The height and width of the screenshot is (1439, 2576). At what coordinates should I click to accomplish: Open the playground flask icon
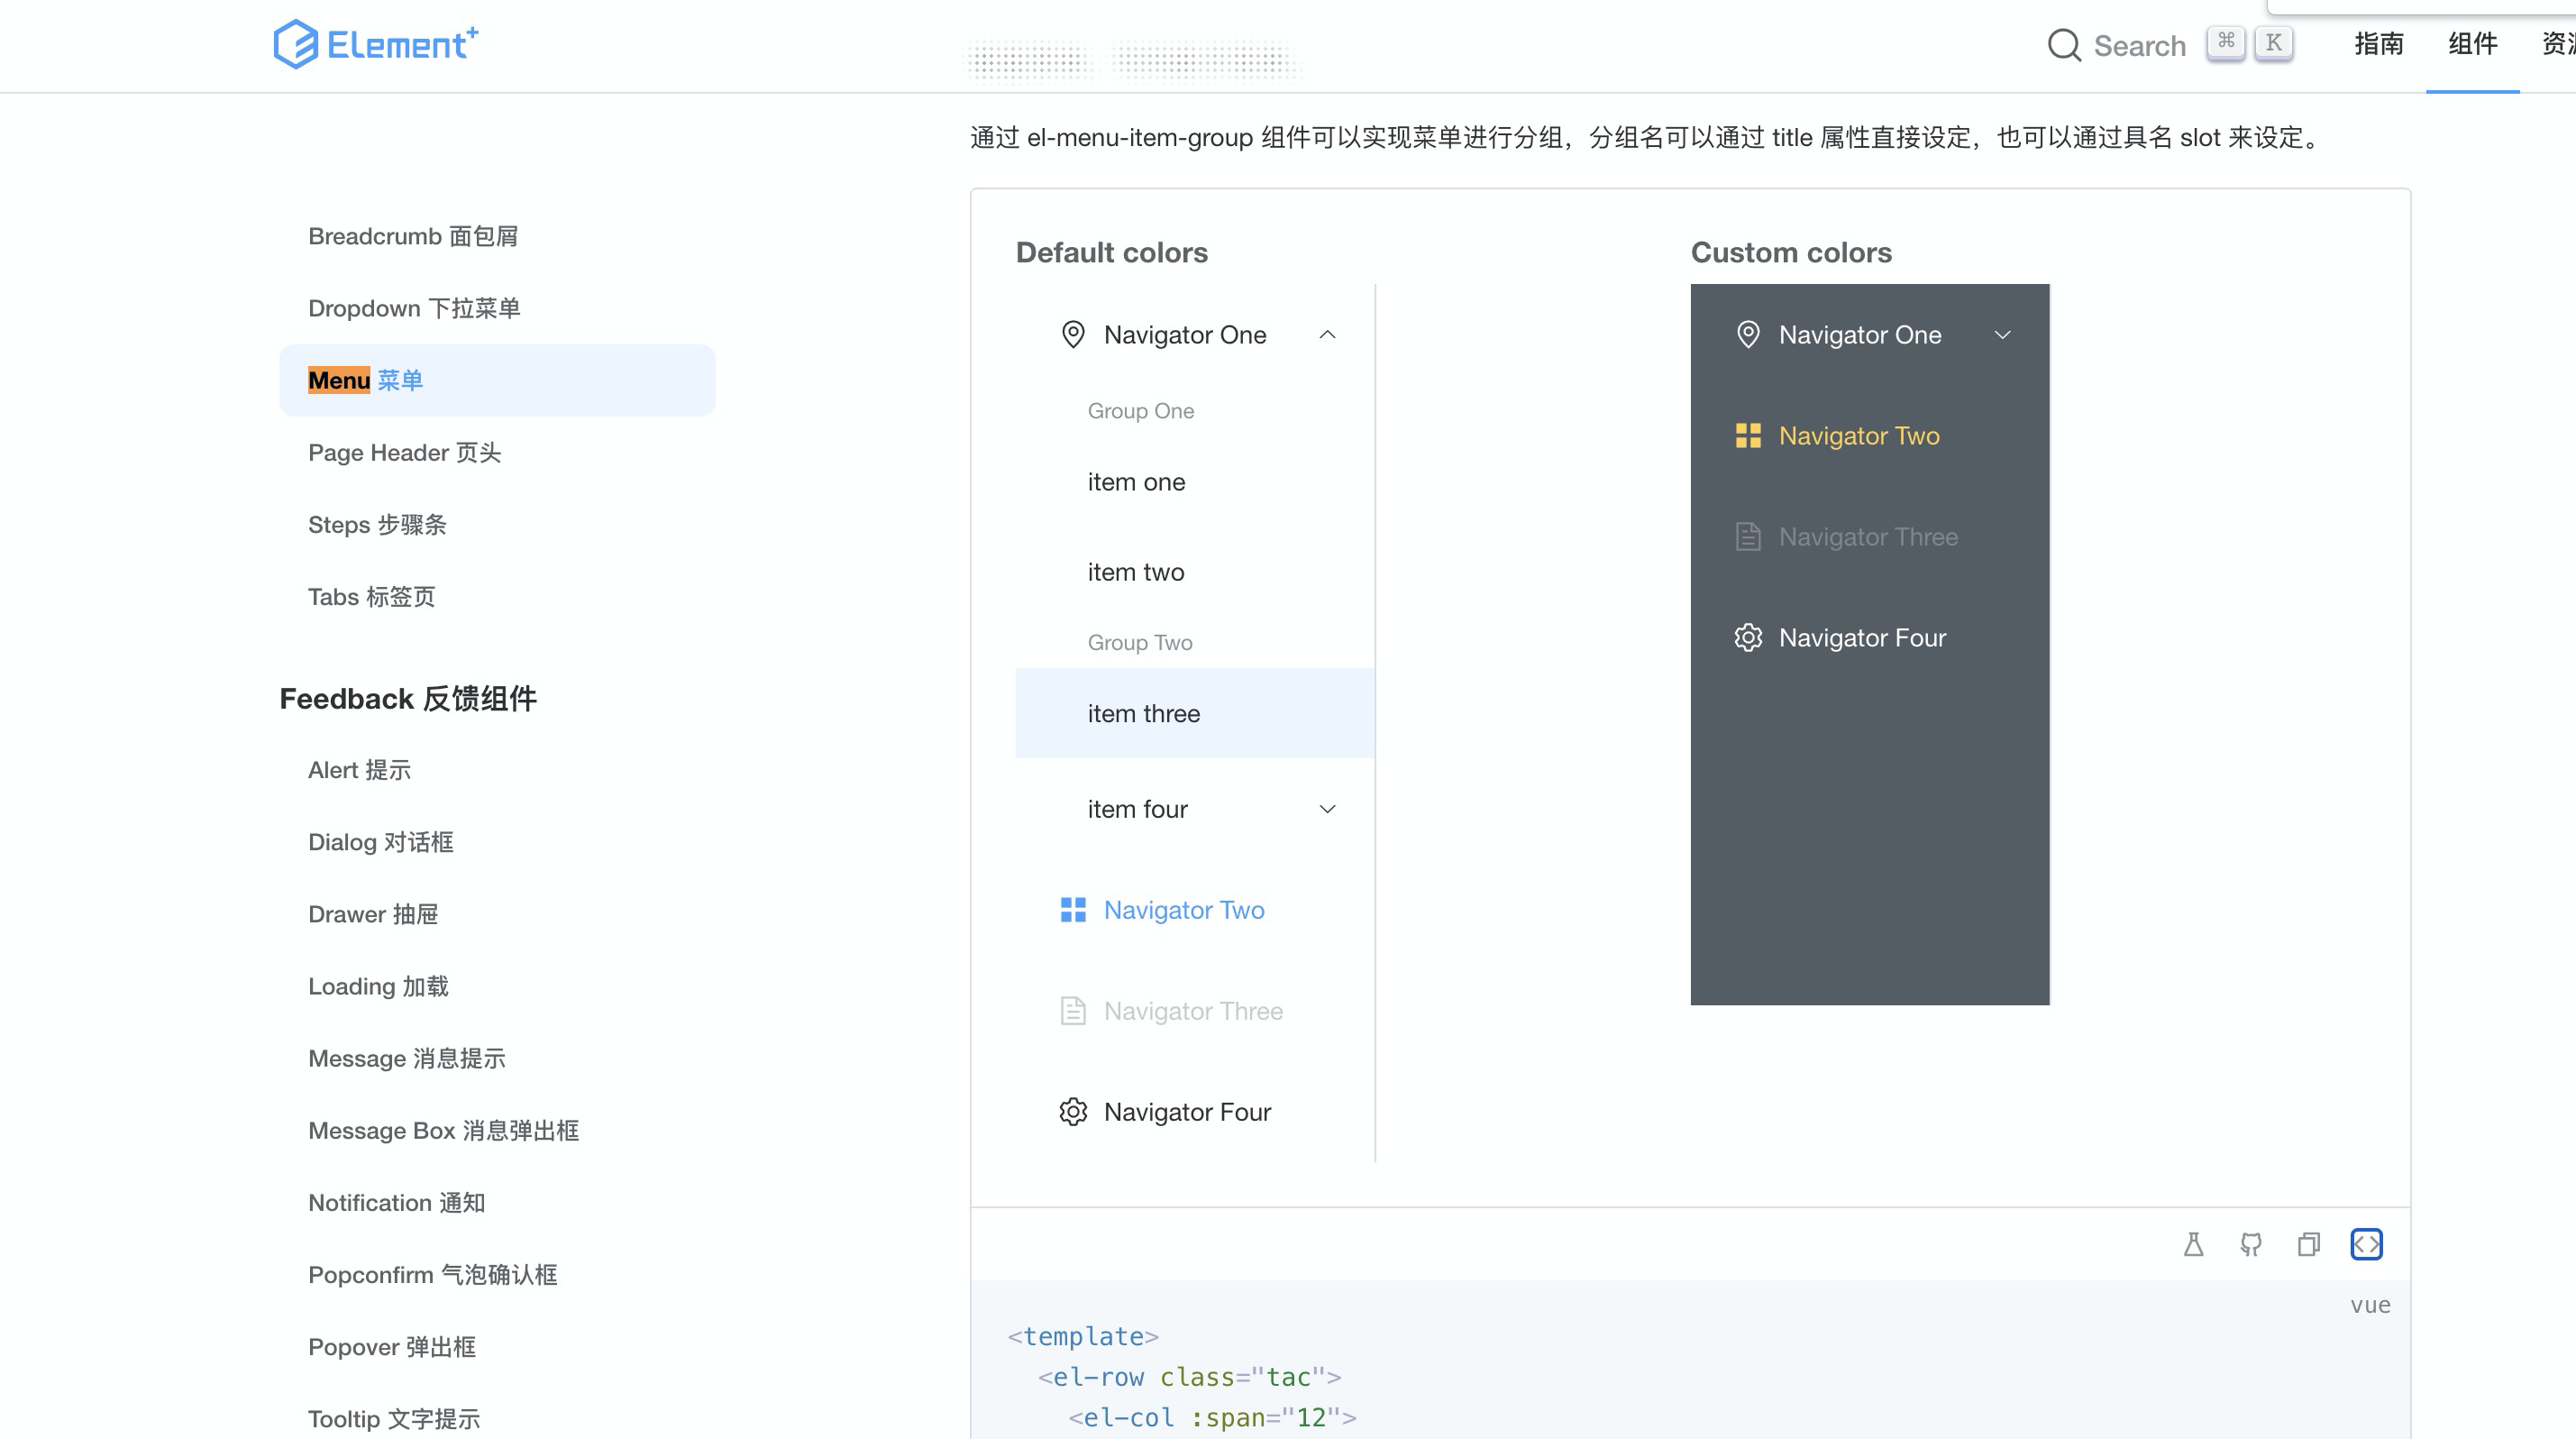(x=2193, y=1244)
